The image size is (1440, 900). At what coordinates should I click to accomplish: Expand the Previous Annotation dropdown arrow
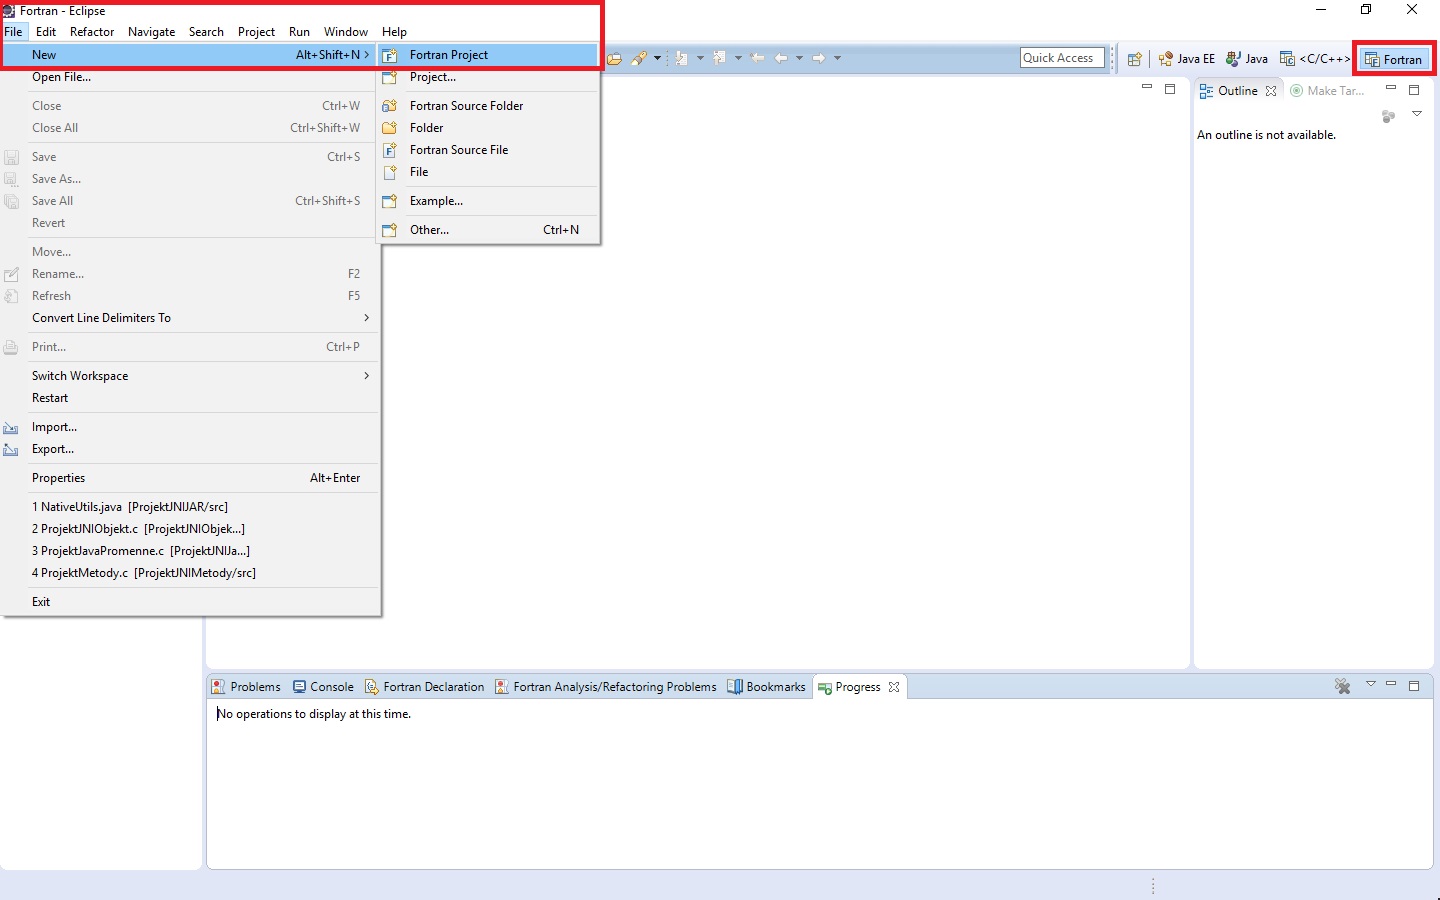(x=738, y=58)
